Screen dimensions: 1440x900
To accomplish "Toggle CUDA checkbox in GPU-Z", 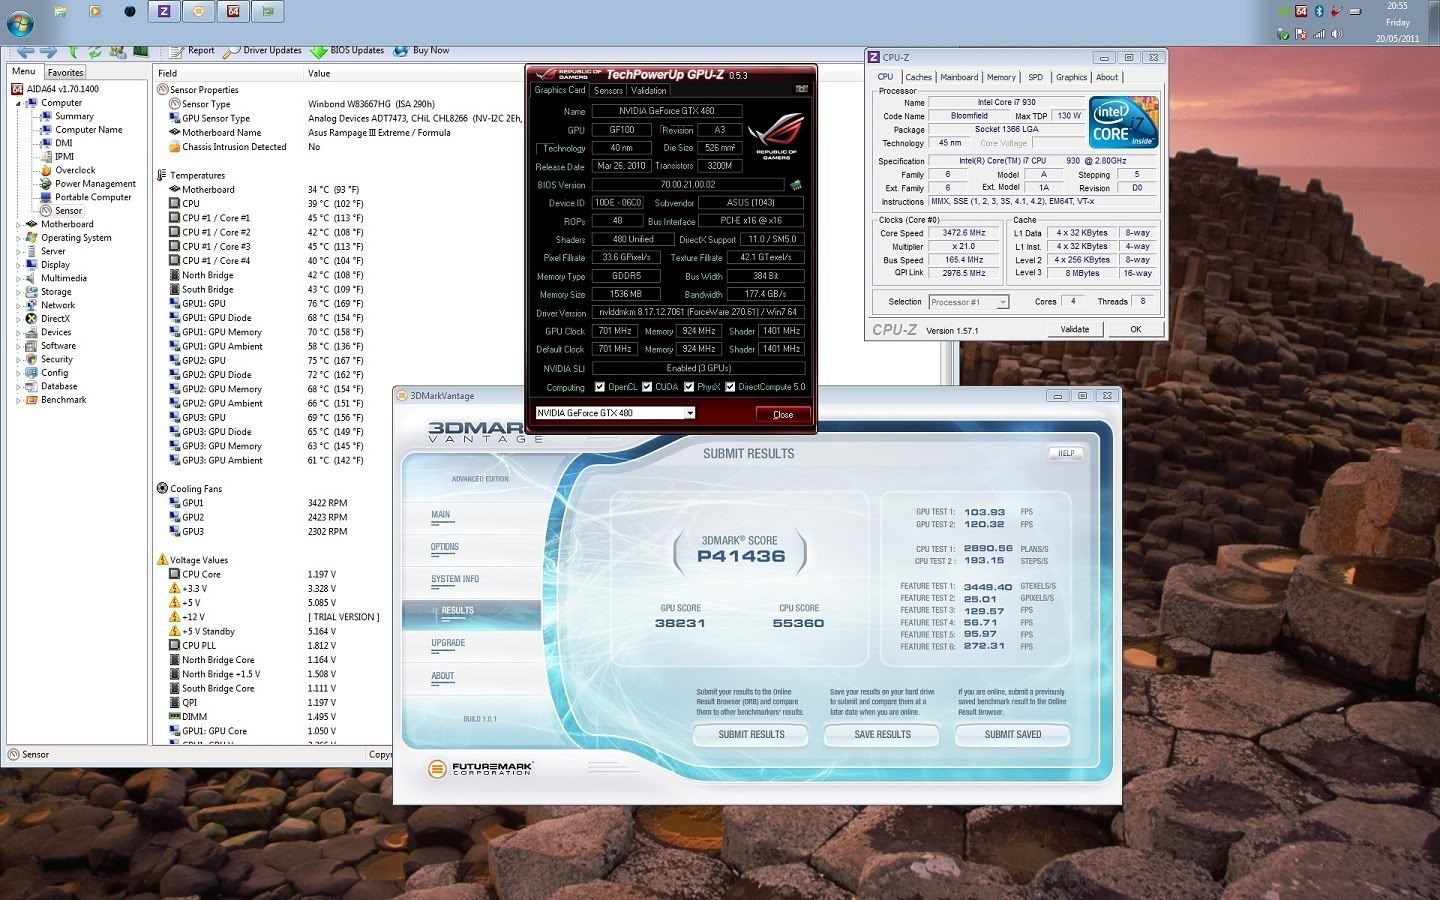I will pyautogui.click(x=647, y=387).
